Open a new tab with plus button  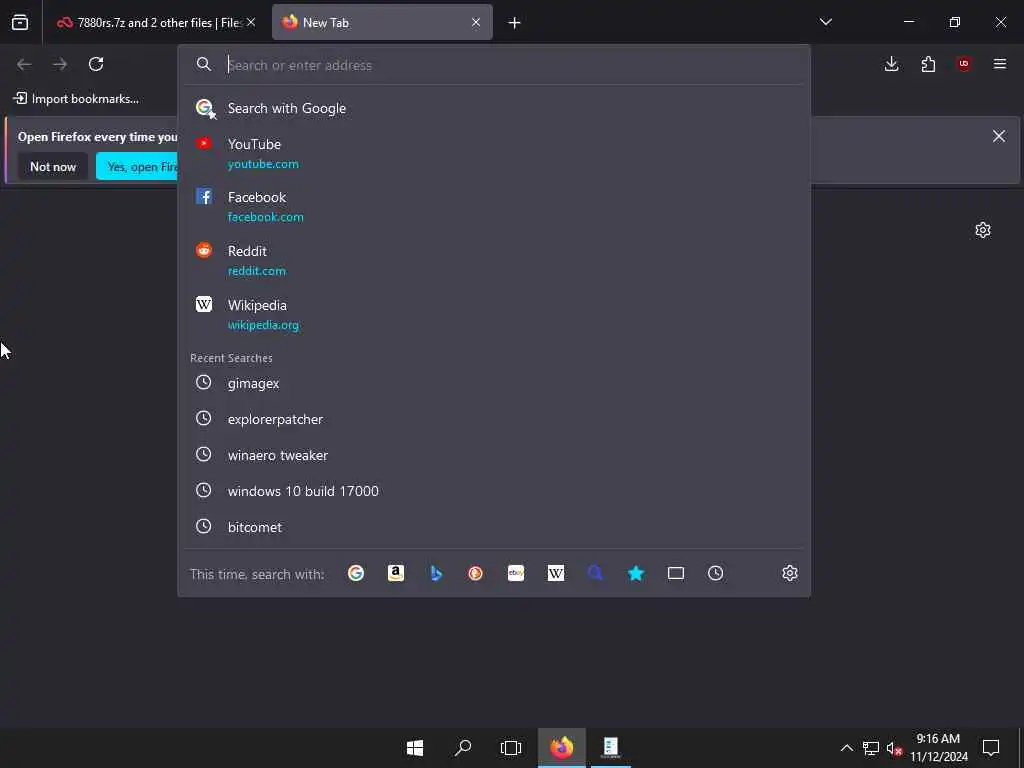(515, 23)
